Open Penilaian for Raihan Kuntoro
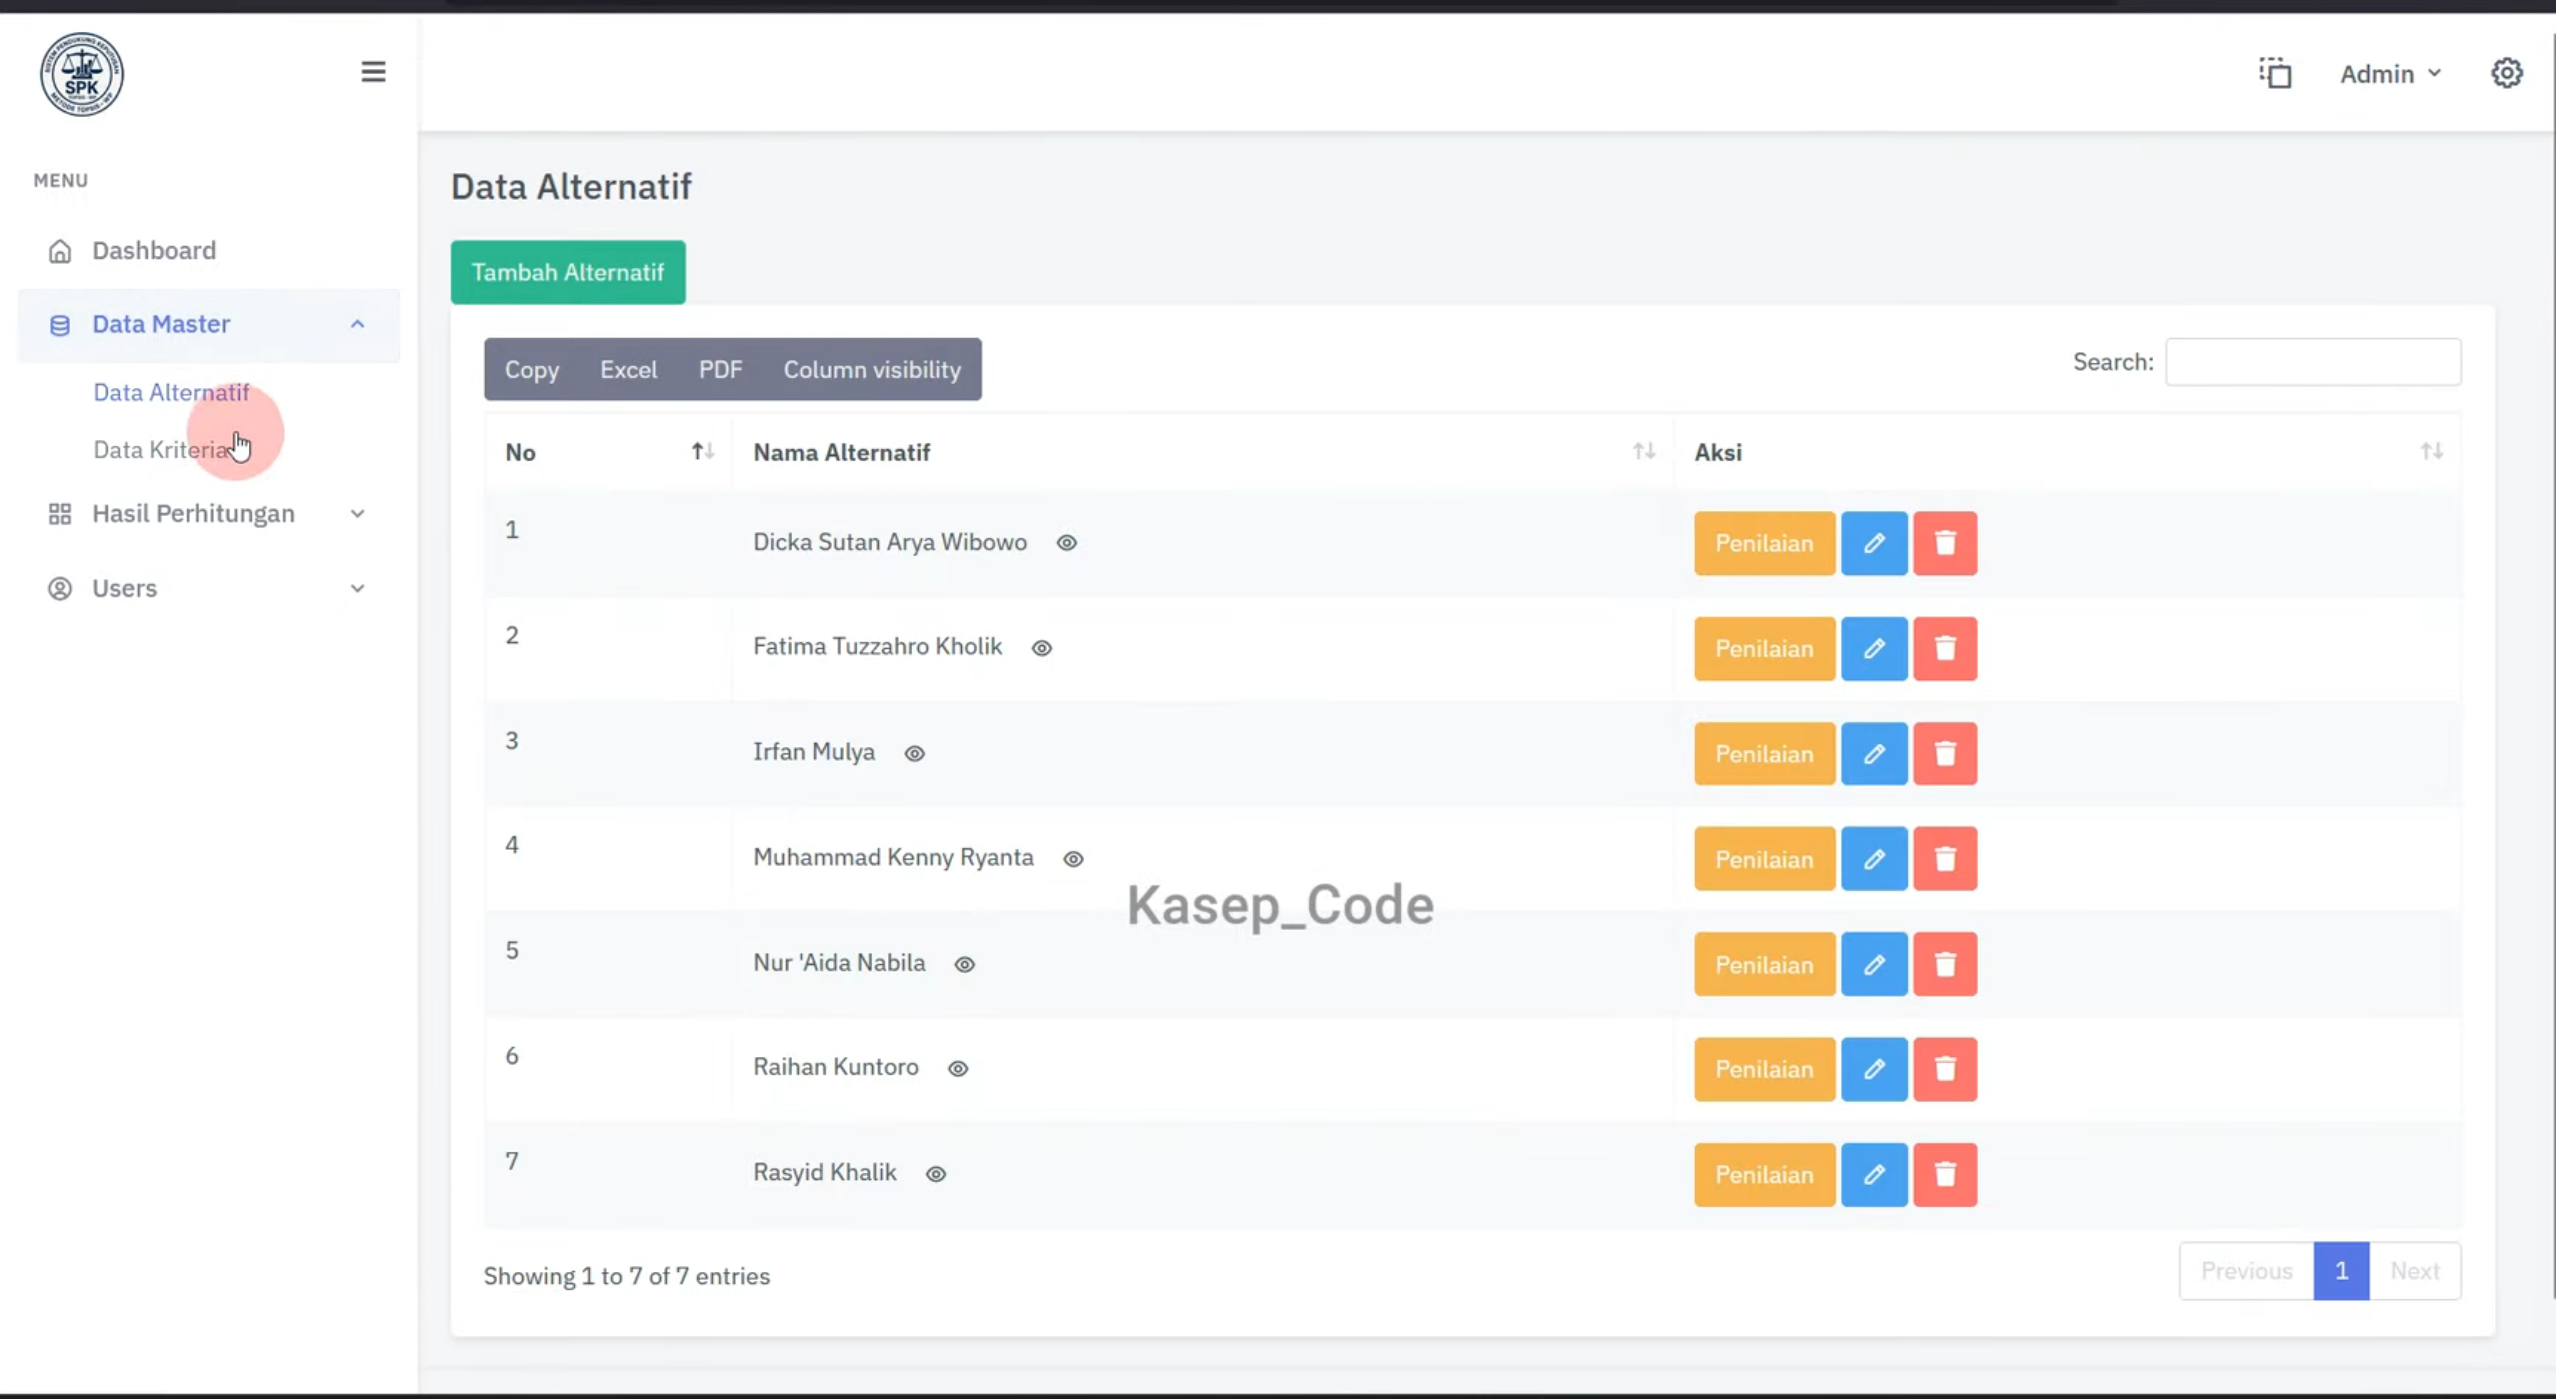The width and height of the screenshot is (2556, 1399). (x=1764, y=1070)
